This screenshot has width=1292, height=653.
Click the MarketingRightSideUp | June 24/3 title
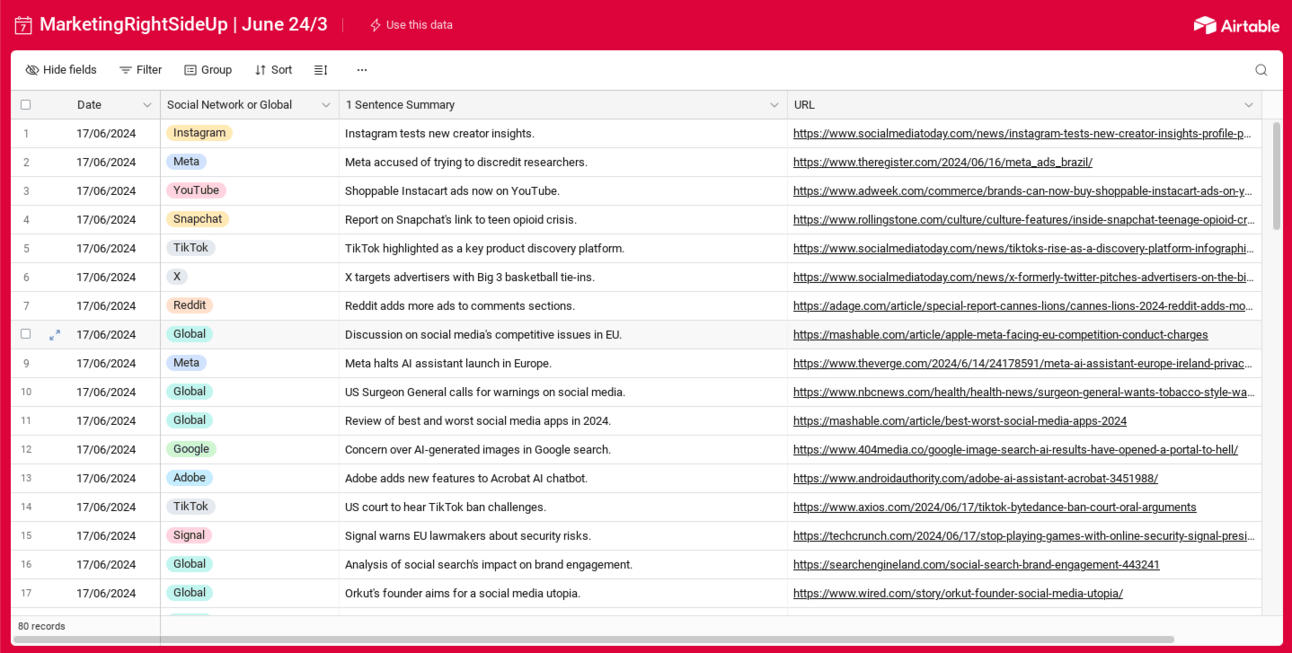pos(183,25)
